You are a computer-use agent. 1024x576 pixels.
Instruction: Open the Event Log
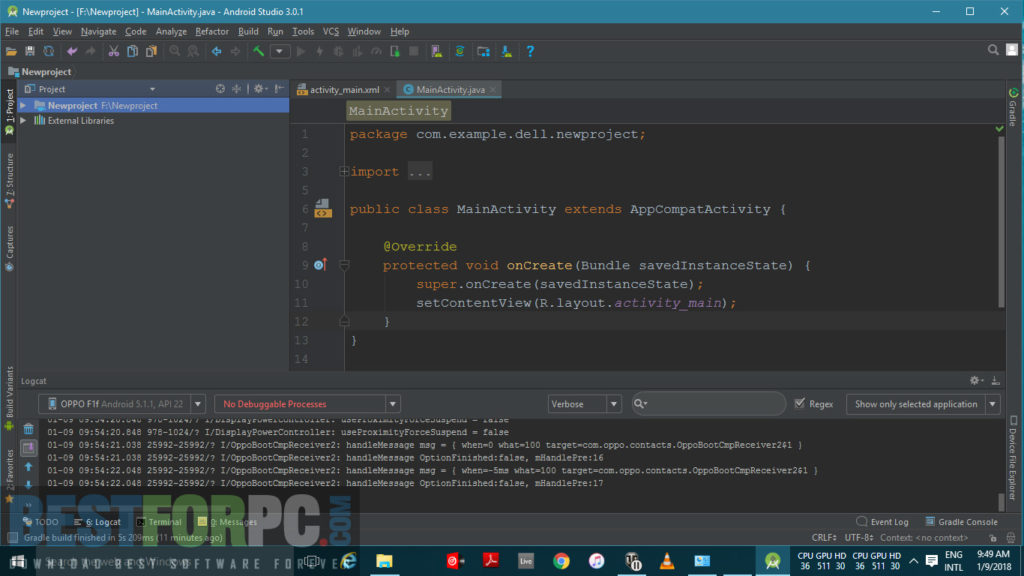[x=882, y=522]
